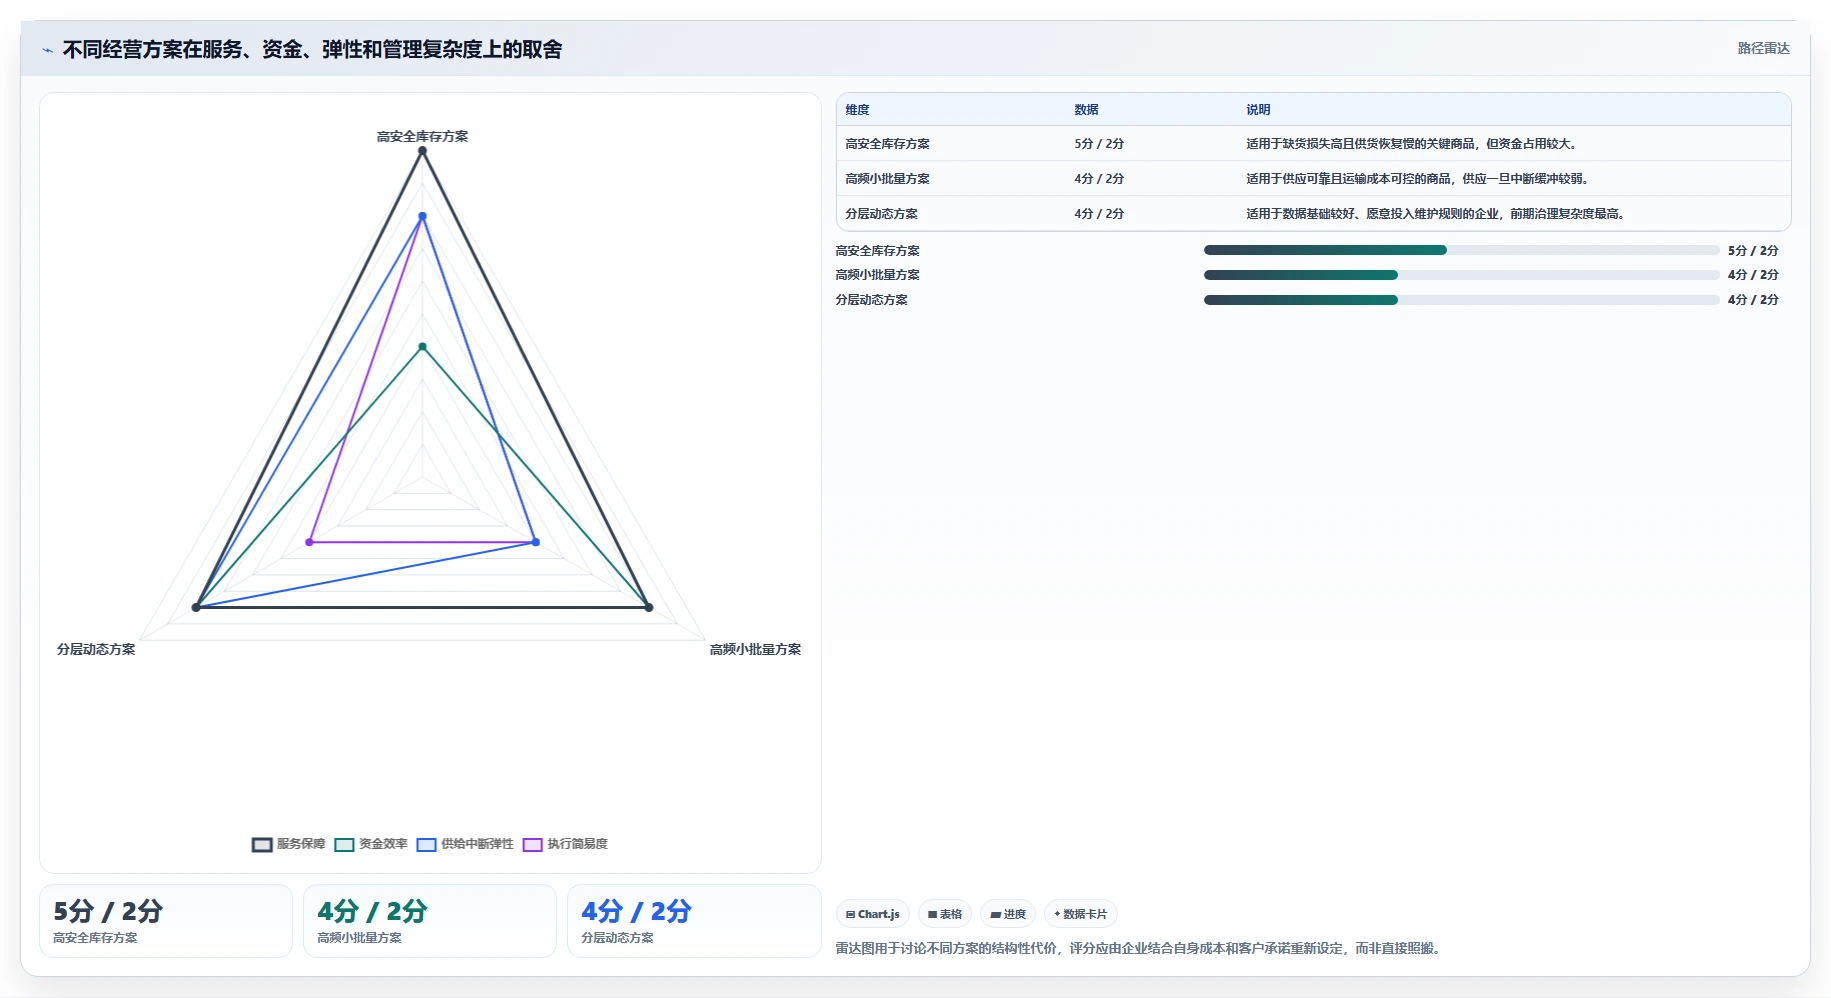The height and width of the screenshot is (998, 1831).
Task: Click the 高安全库存方案 radar axis label
Action: (x=422, y=136)
